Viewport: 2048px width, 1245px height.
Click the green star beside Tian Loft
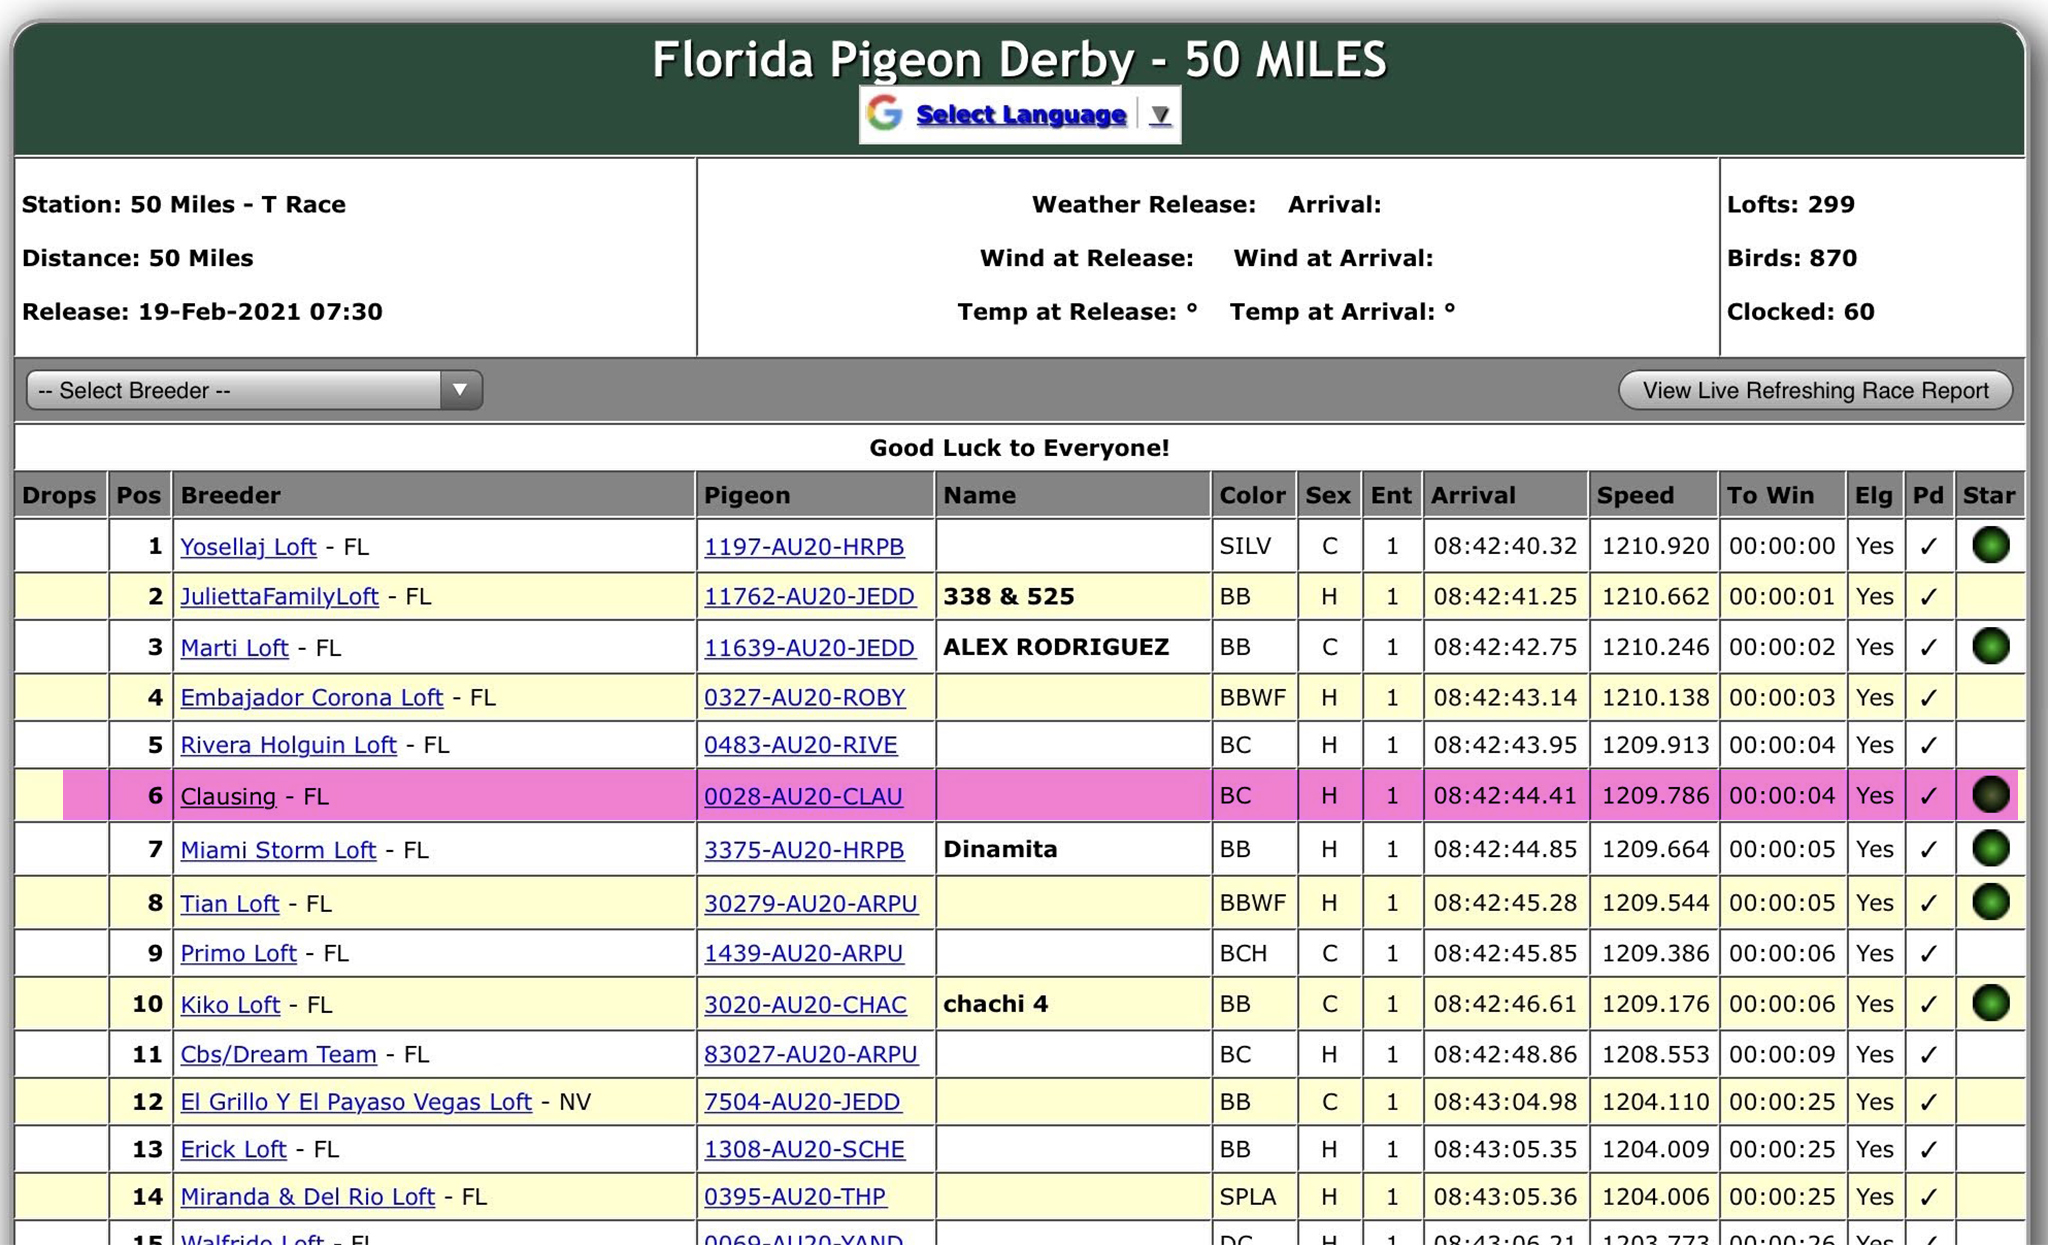click(x=1990, y=902)
